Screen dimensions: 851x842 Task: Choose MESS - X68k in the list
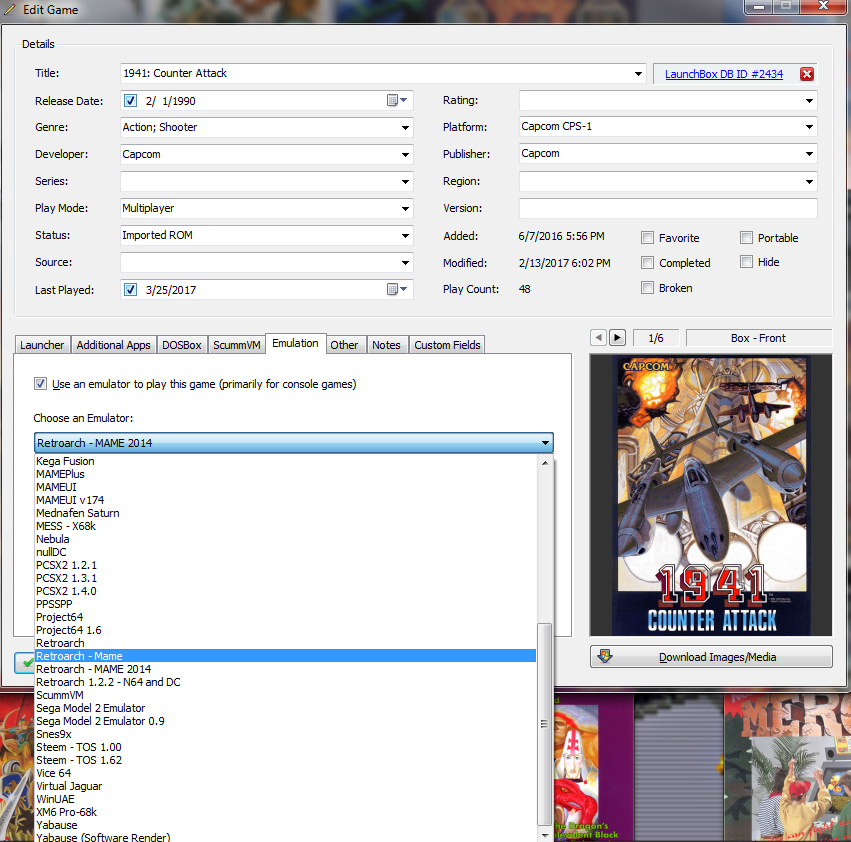(x=285, y=526)
